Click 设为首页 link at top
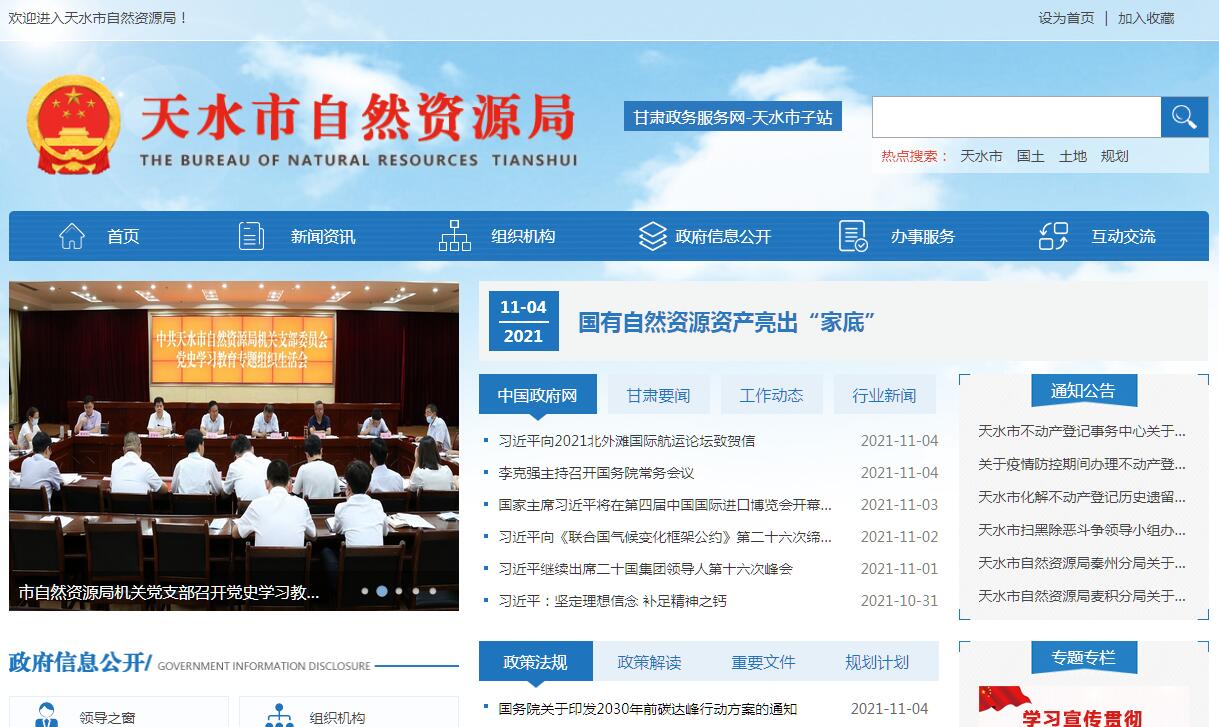 pyautogui.click(x=1066, y=18)
